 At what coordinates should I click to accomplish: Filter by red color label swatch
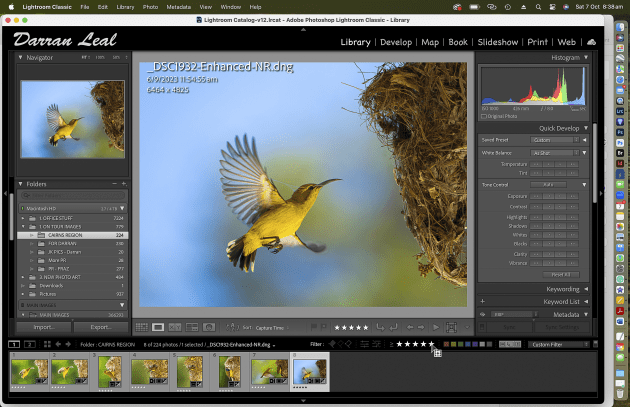446,344
